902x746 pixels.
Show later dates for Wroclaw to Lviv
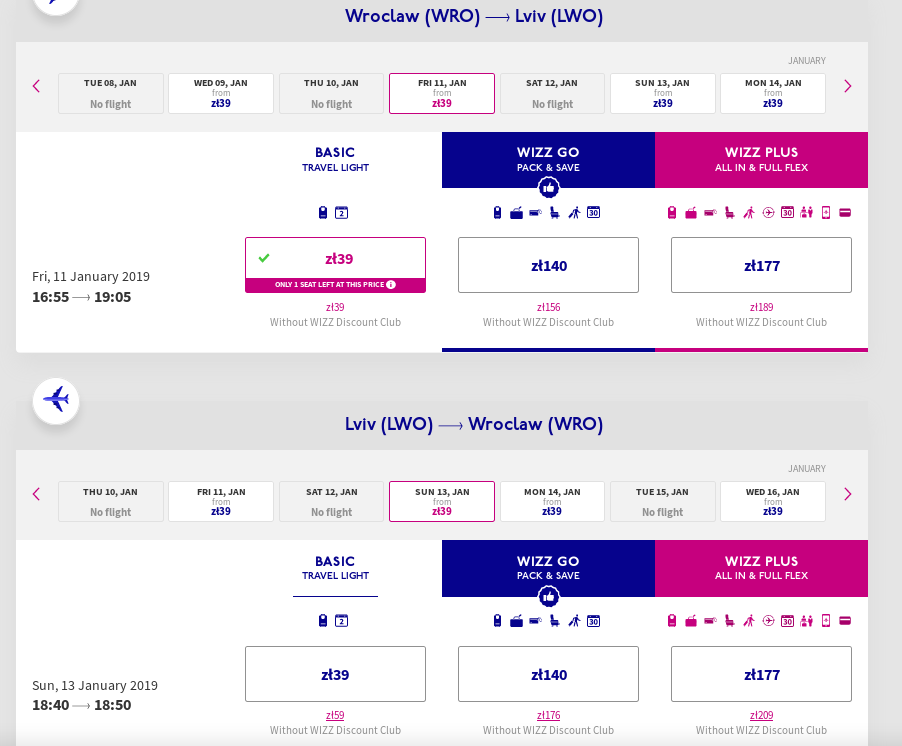[847, 86]
